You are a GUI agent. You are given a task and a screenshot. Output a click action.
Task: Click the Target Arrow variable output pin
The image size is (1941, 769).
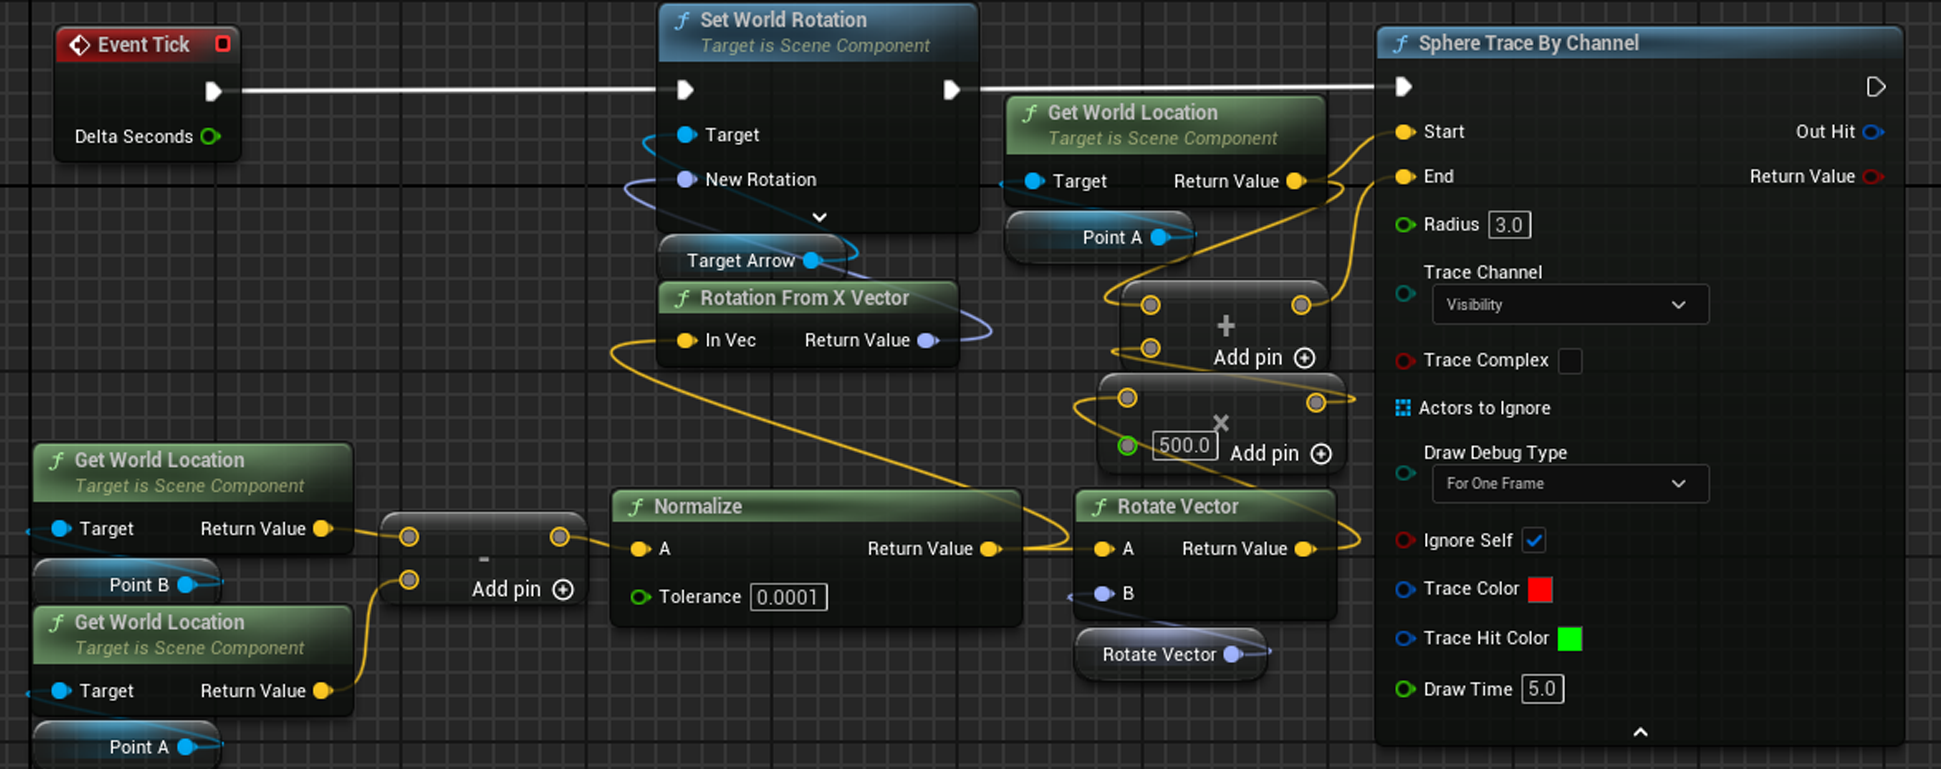click(x=812, y=260)
